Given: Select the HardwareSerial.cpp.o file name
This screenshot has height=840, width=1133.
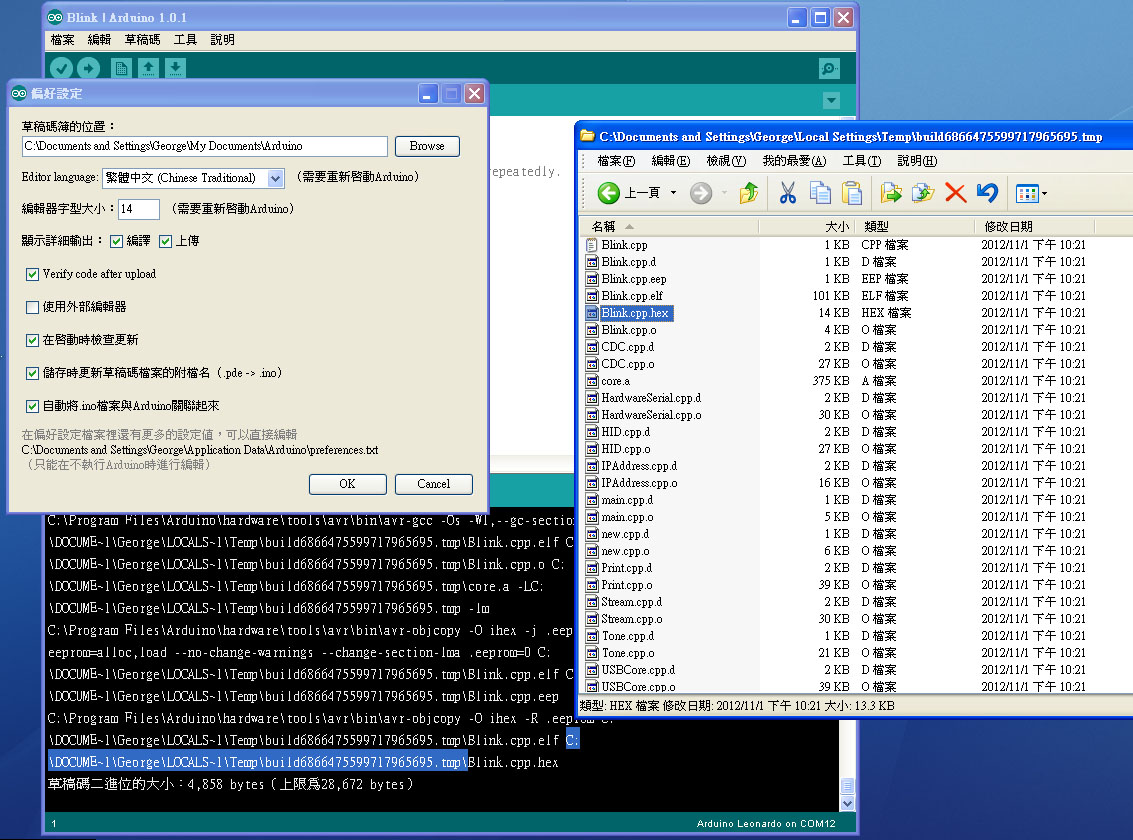Looking at the screenshot, I should [651, 415].
